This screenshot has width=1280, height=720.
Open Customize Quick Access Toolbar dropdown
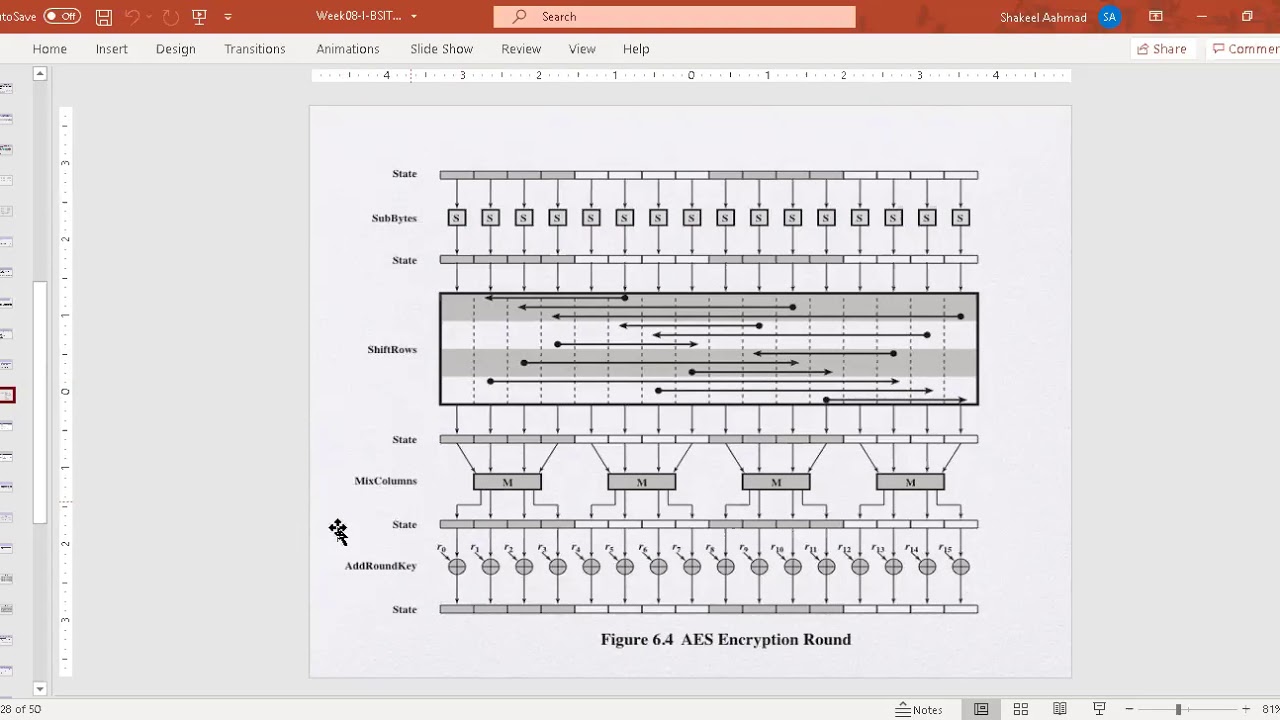click(x=228, y=16)
